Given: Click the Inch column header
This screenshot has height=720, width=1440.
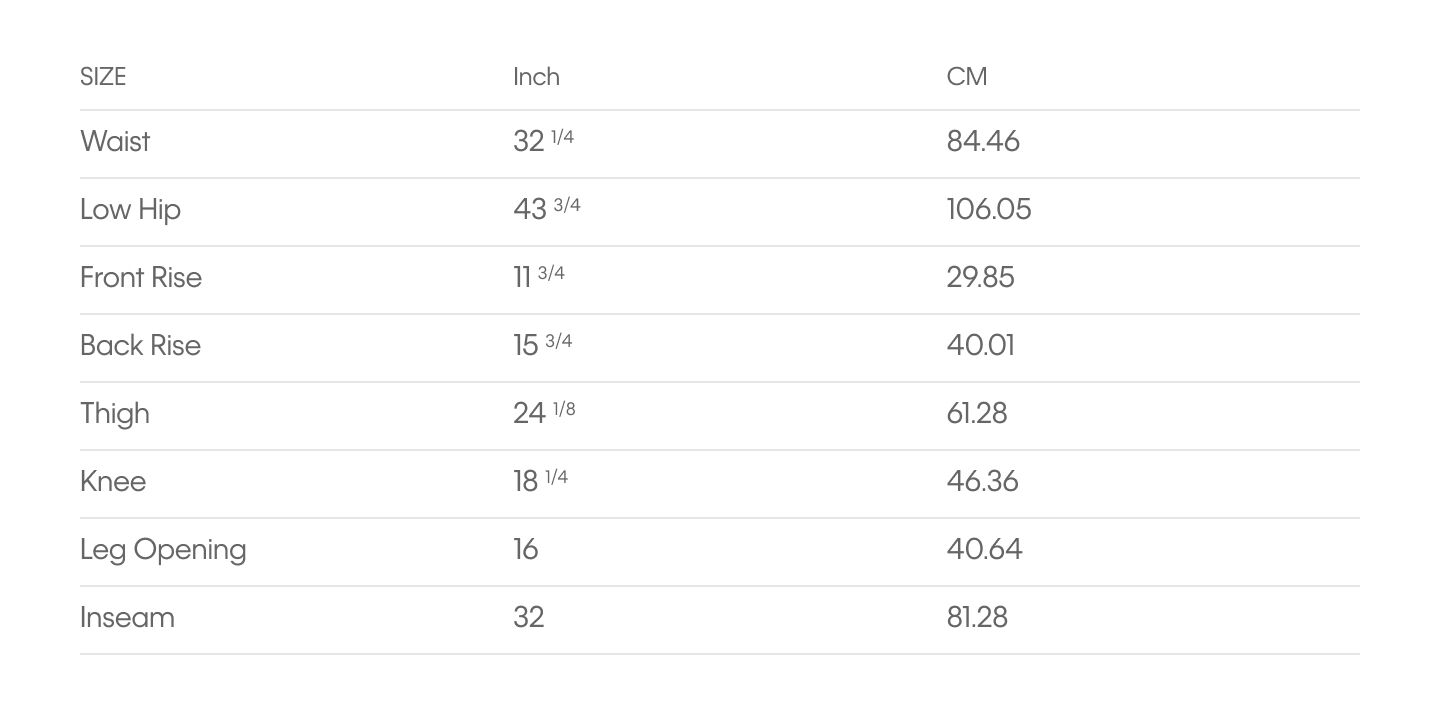Looking at the screenshot, I should click(536, 77).
